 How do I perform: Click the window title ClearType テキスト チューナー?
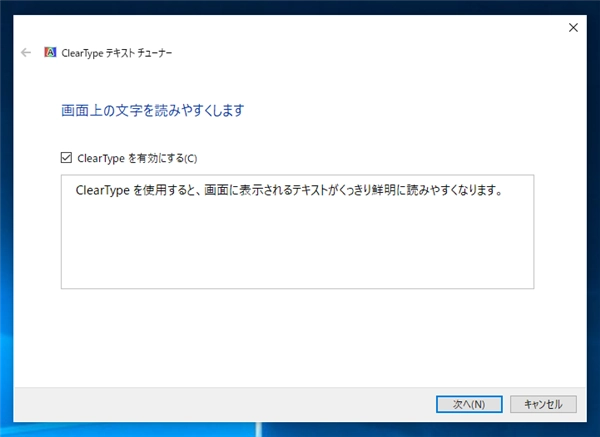click(x=117, y=53)
